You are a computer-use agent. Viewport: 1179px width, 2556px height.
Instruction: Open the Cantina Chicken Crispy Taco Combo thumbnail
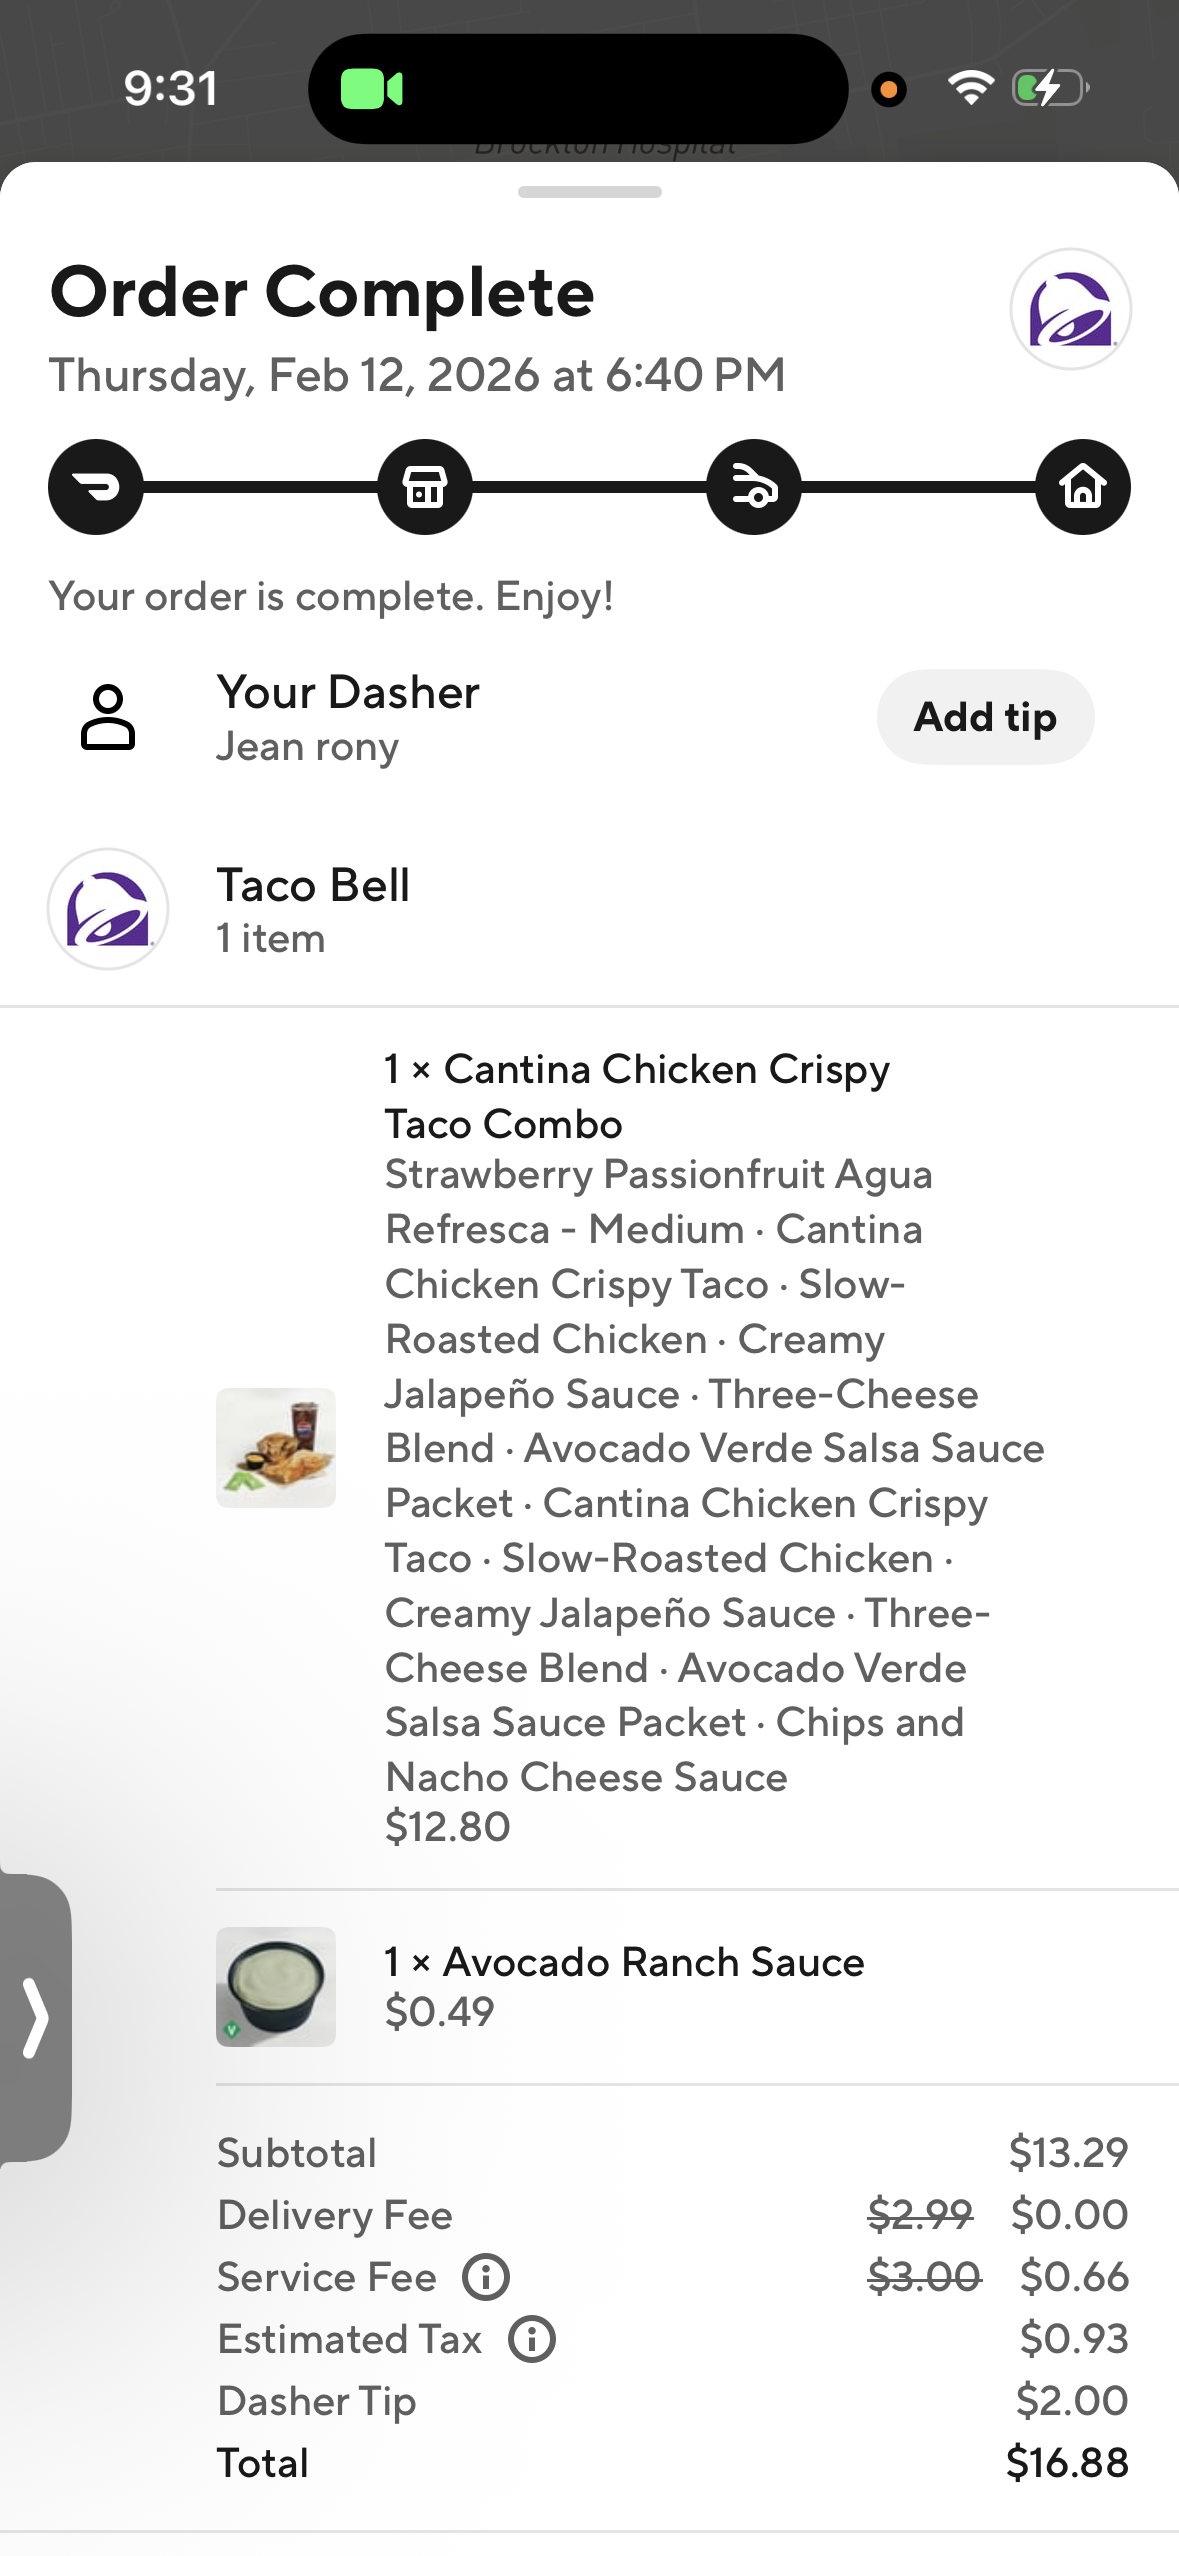tap(276, 1447)
